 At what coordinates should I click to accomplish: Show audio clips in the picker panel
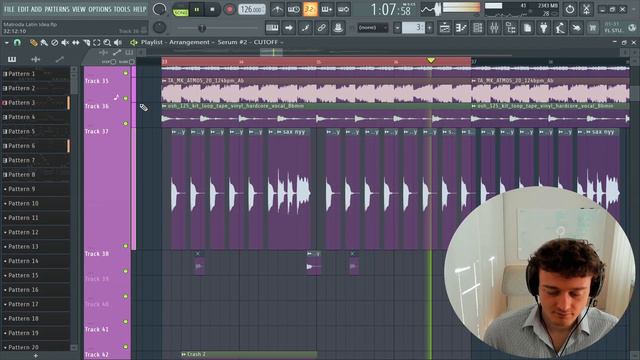36,60
